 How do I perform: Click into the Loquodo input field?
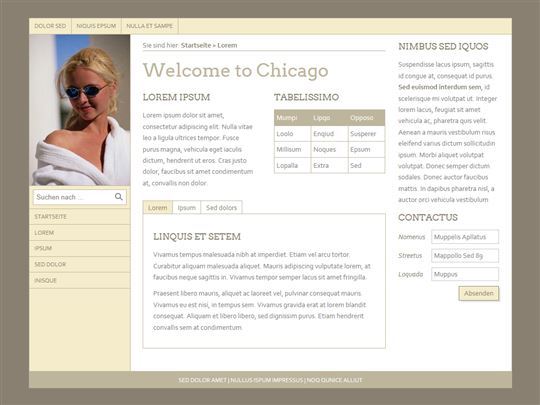click(465, 274)
